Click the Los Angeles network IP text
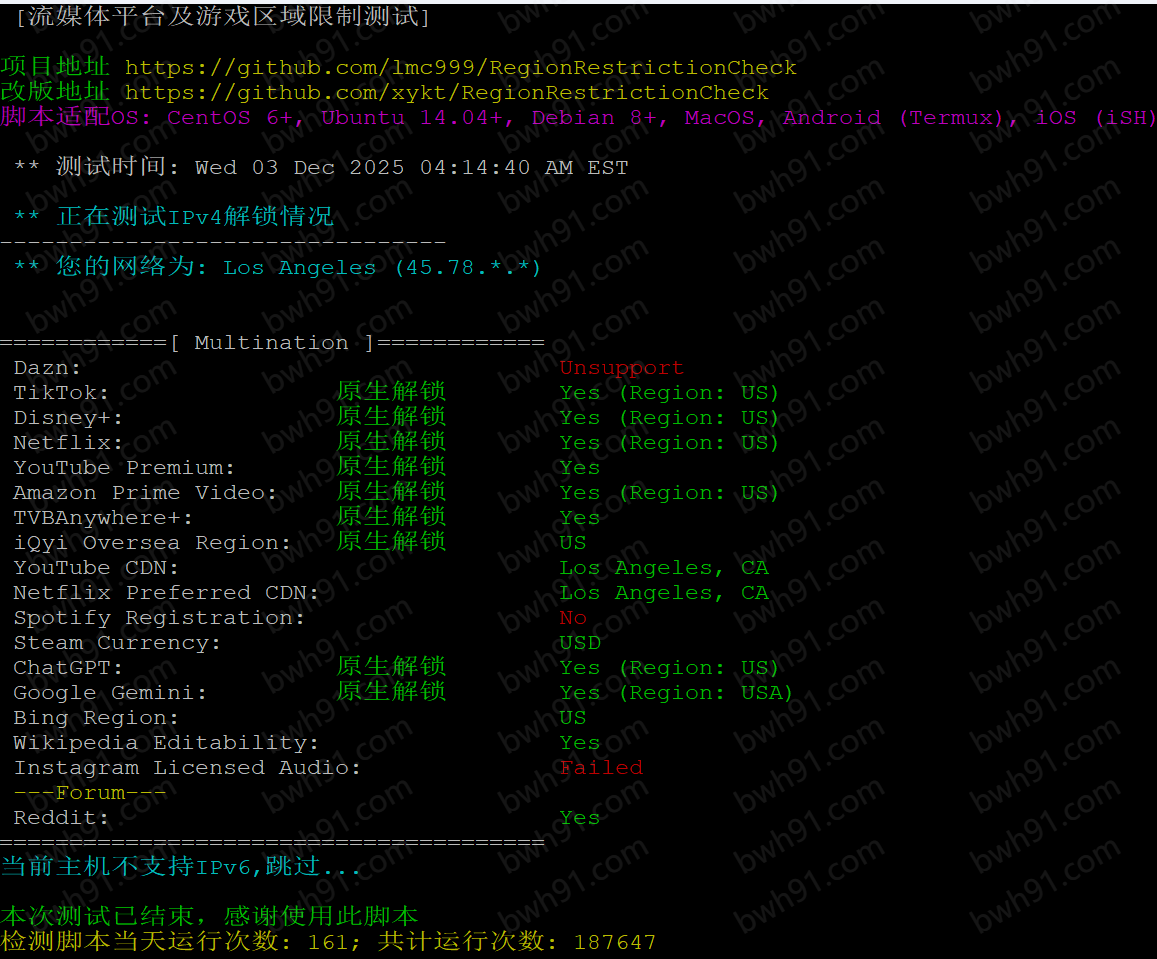The height and width of the screenshot is (959, 1157). point(381,268)
